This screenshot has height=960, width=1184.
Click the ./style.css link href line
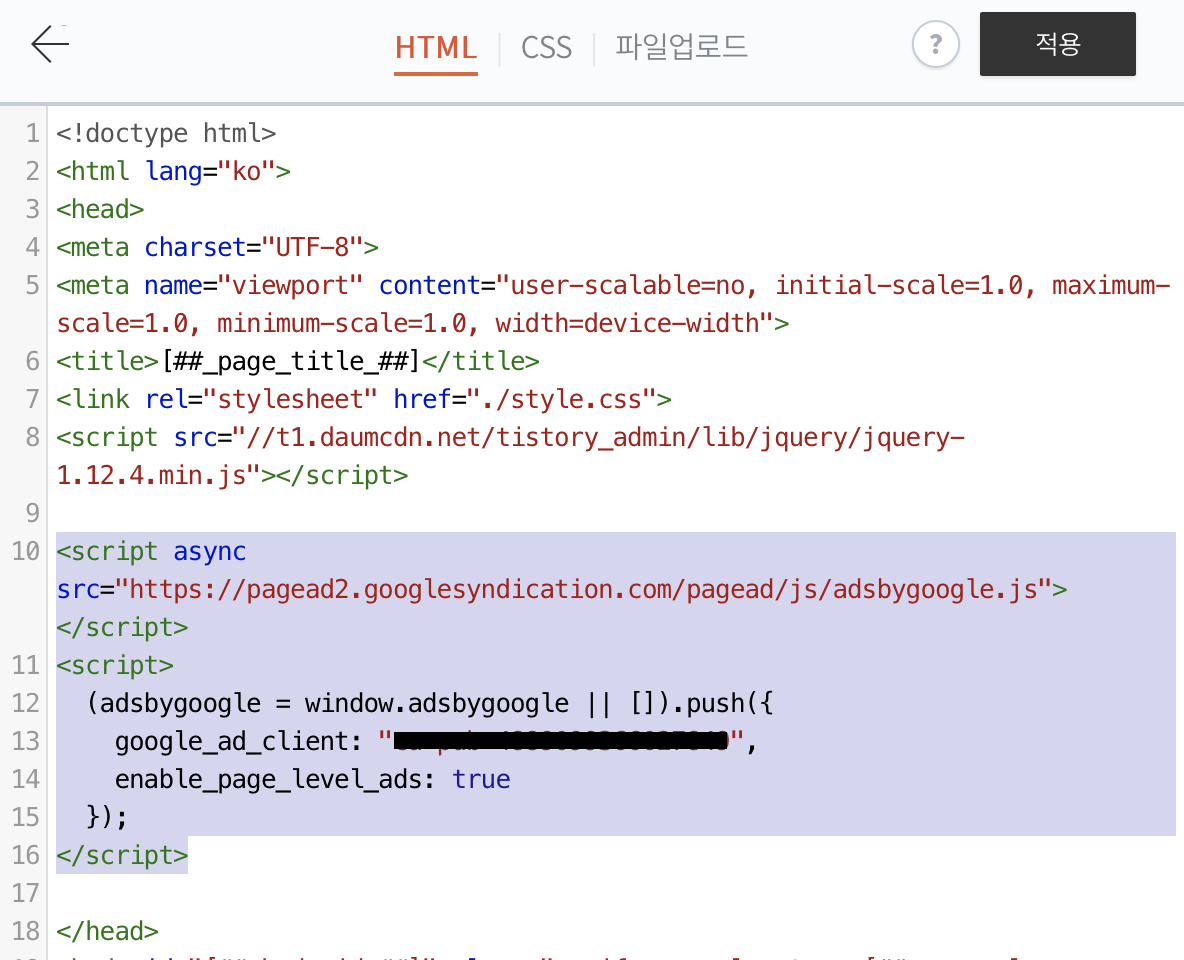pos(364,399)
